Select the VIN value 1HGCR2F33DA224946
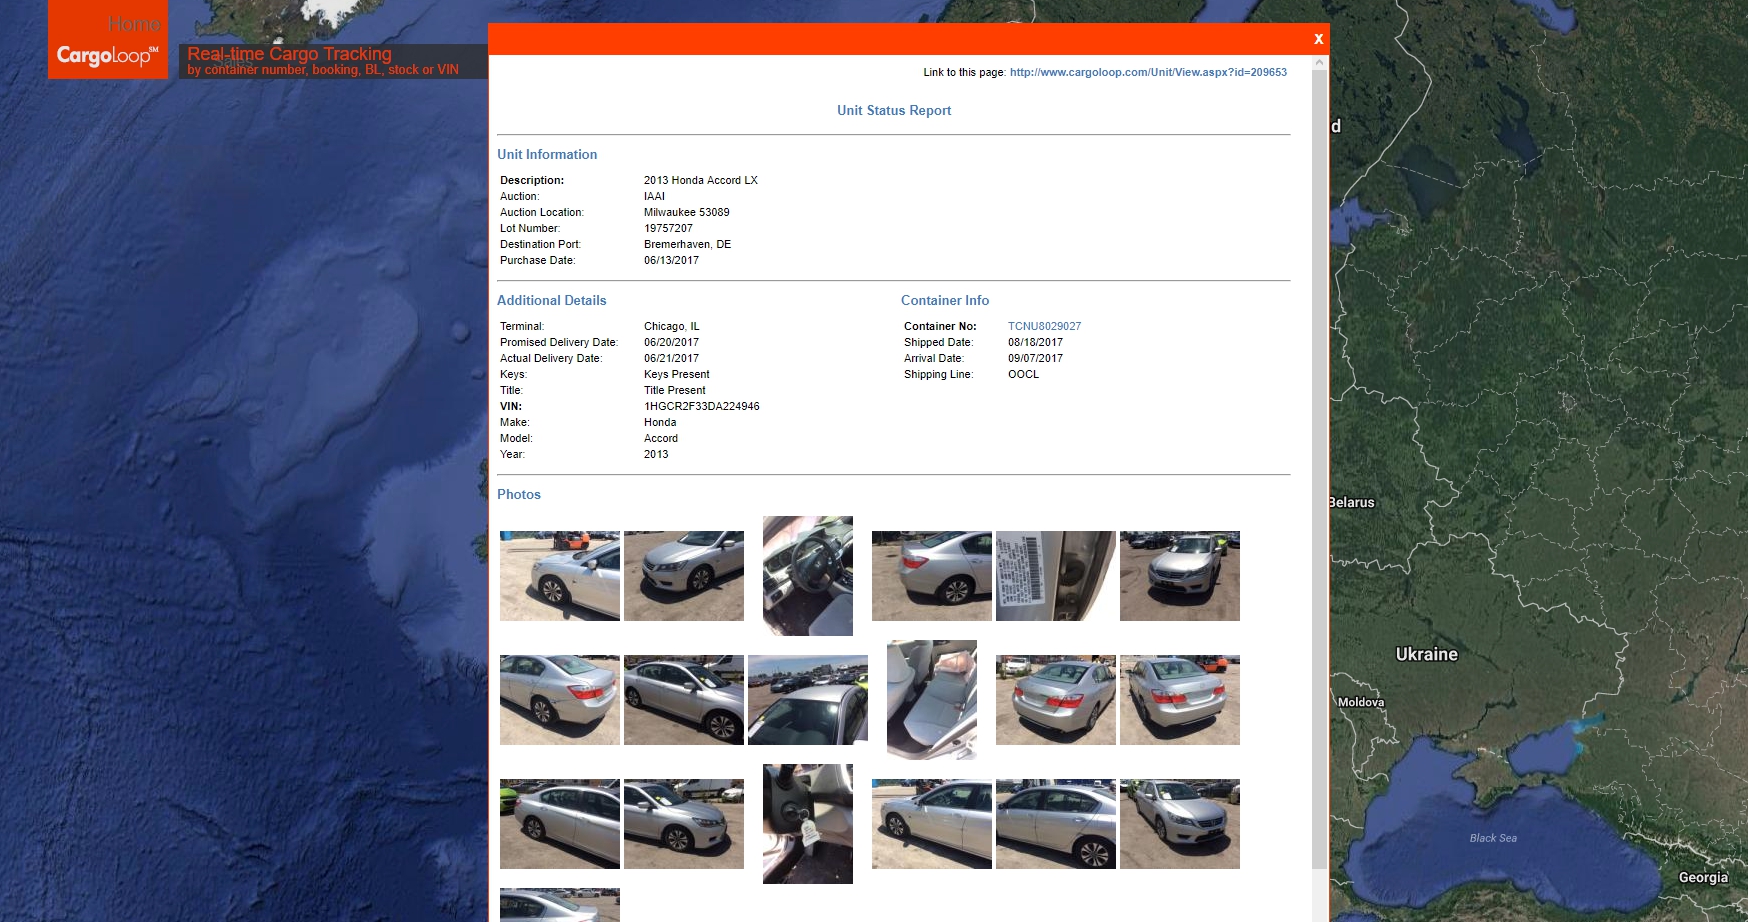1748x922 pixels. [x=702, y=406]
